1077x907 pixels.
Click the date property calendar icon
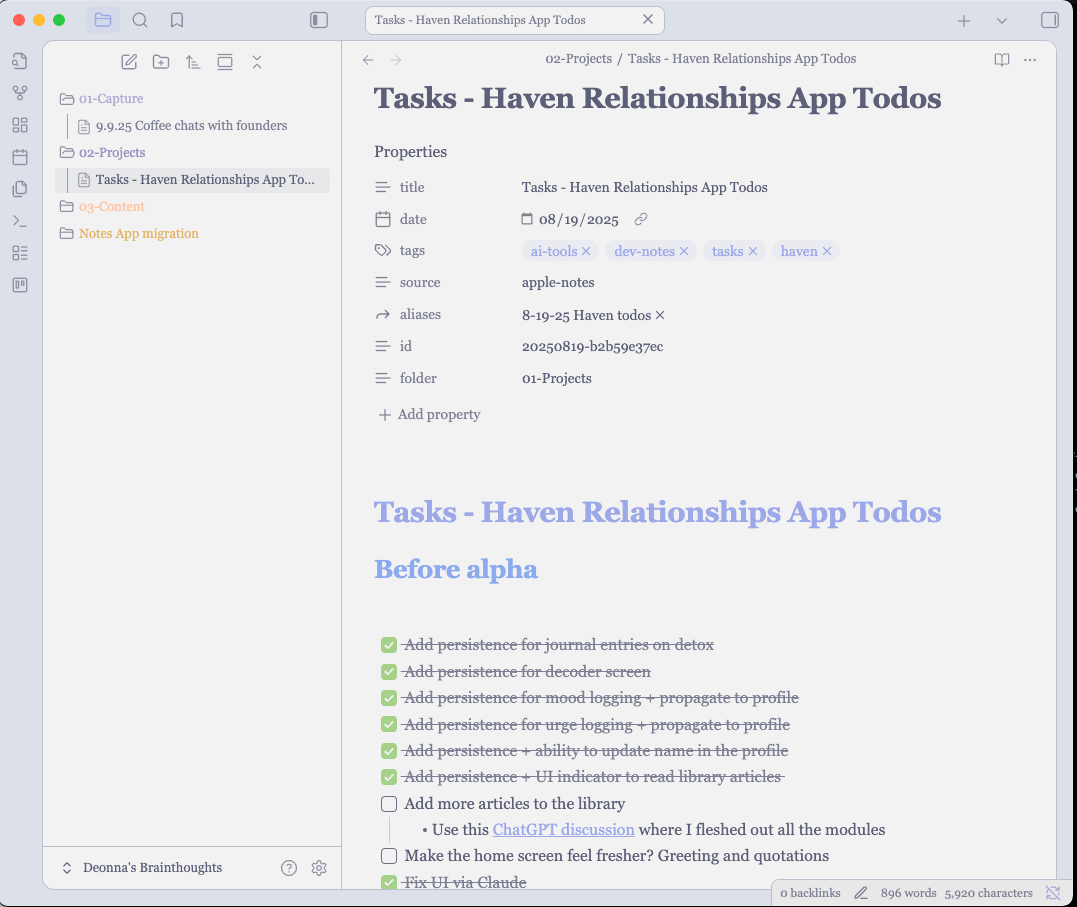point(527,219)
